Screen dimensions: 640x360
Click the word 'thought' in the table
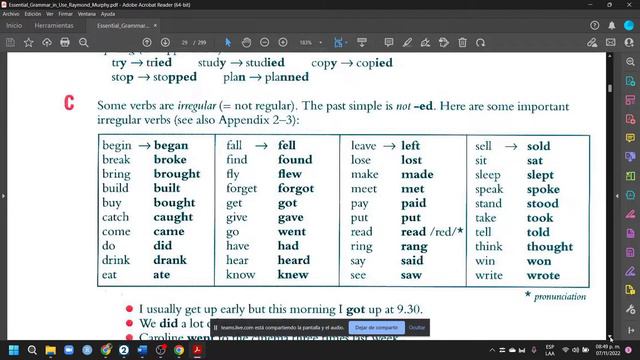tap(550, 247)
